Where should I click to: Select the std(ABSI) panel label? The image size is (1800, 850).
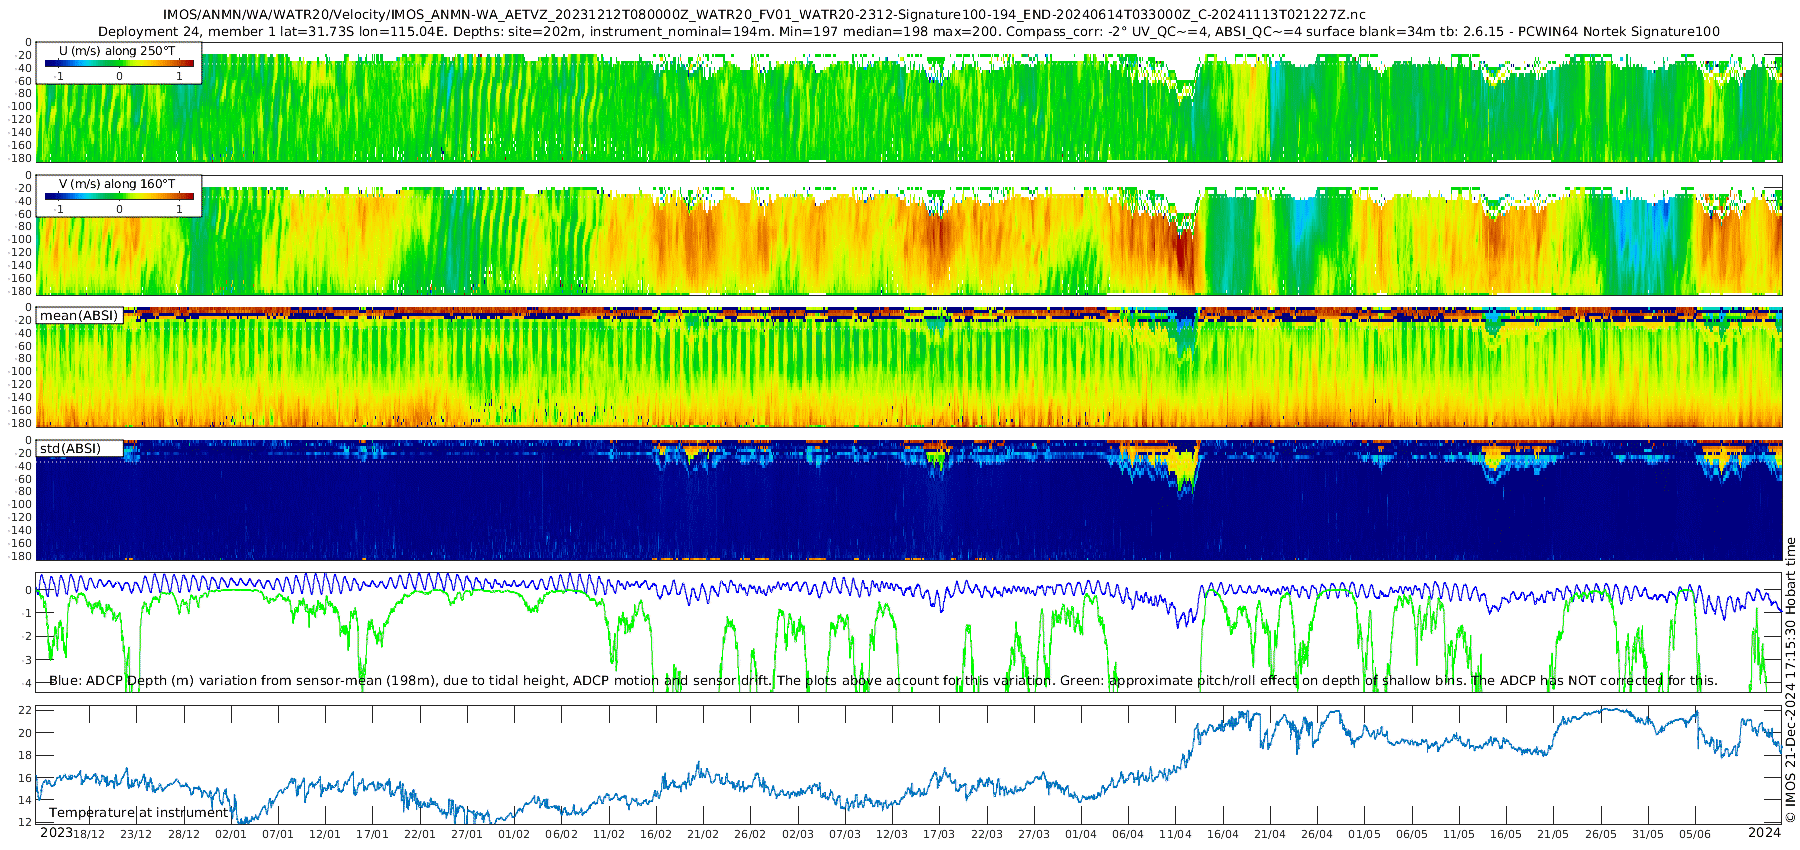pyautogui.click(x=70, y=449)
